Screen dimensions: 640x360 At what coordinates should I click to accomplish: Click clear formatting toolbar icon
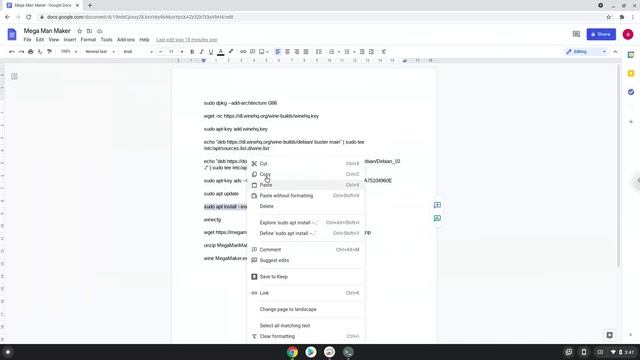point(384,52)
